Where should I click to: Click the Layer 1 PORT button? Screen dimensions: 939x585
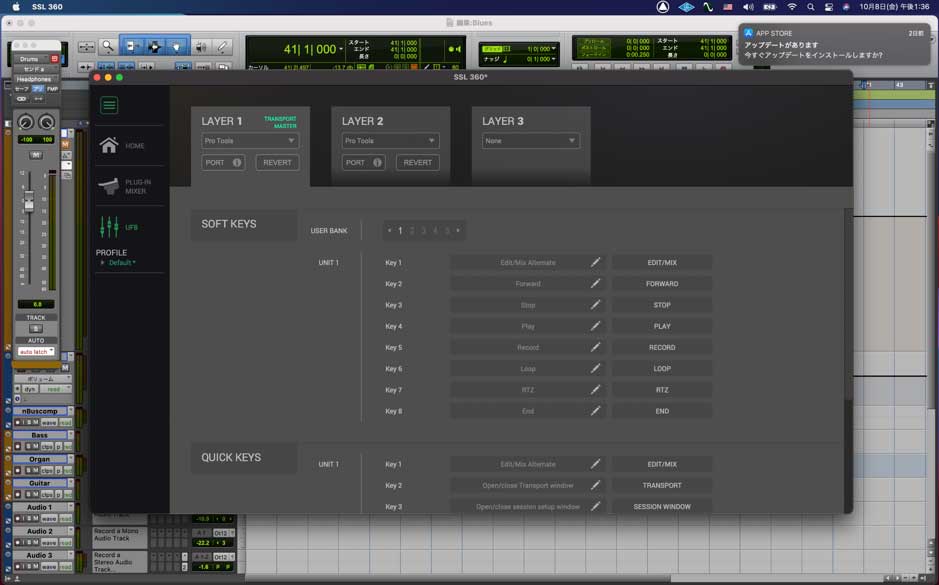tap(223, 163)
